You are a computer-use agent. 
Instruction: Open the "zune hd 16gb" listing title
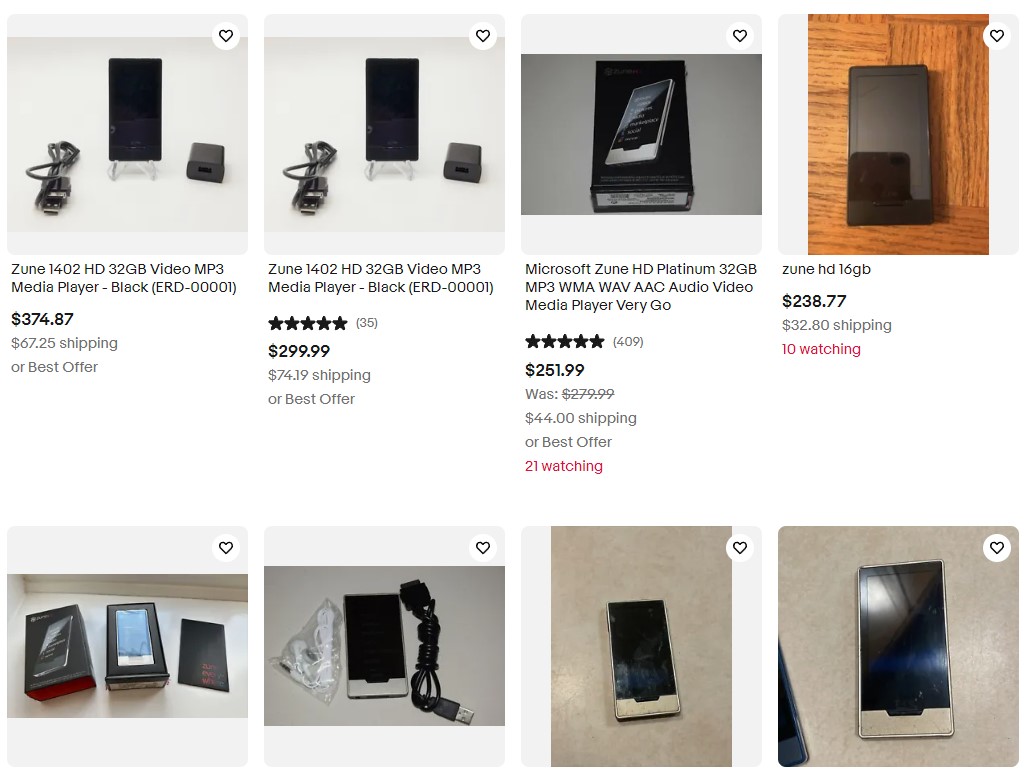pyautogui.click(x=826, y=269)
